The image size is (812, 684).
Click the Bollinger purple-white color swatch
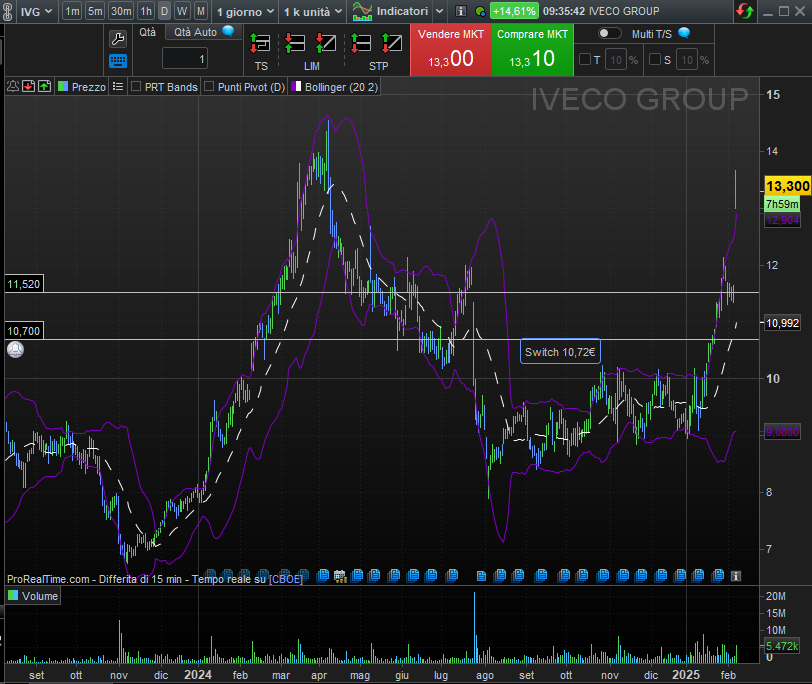click(296, 86)
